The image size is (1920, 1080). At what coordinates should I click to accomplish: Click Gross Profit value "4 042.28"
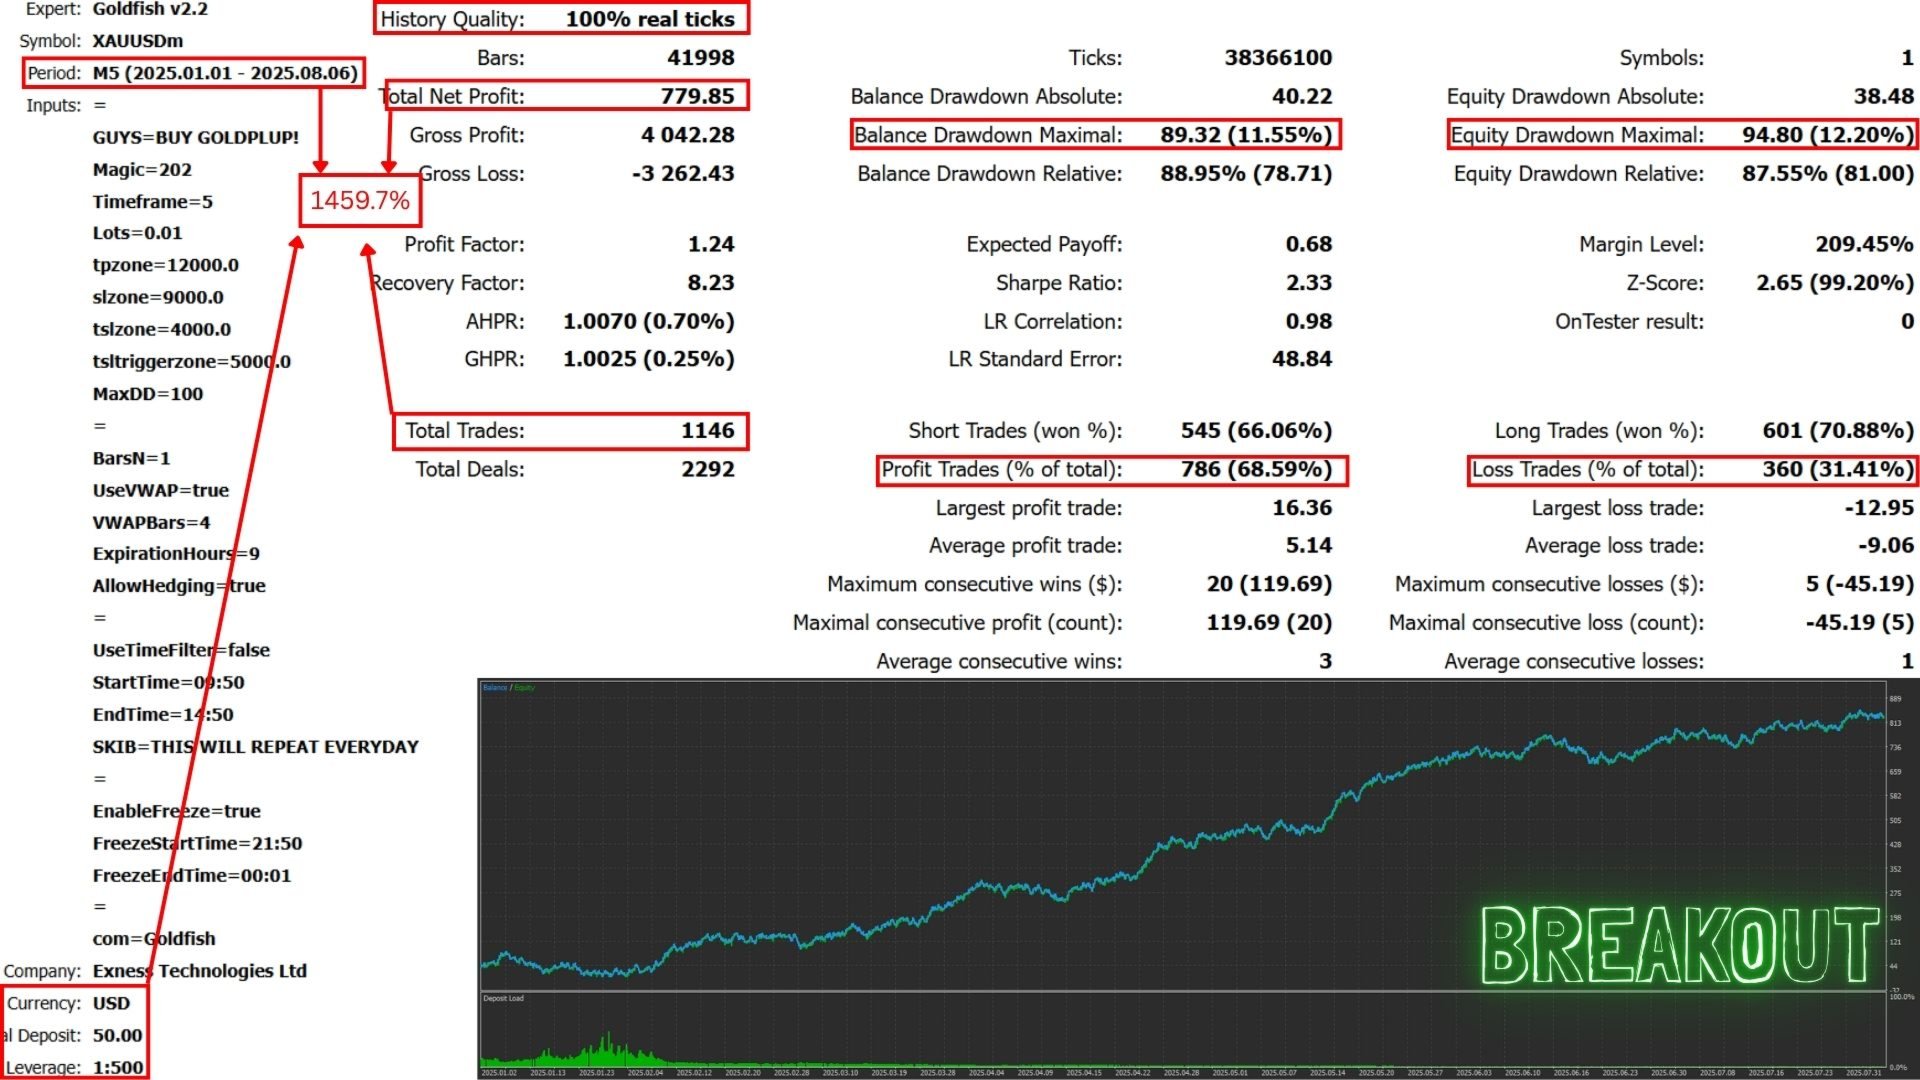[687, 135]
